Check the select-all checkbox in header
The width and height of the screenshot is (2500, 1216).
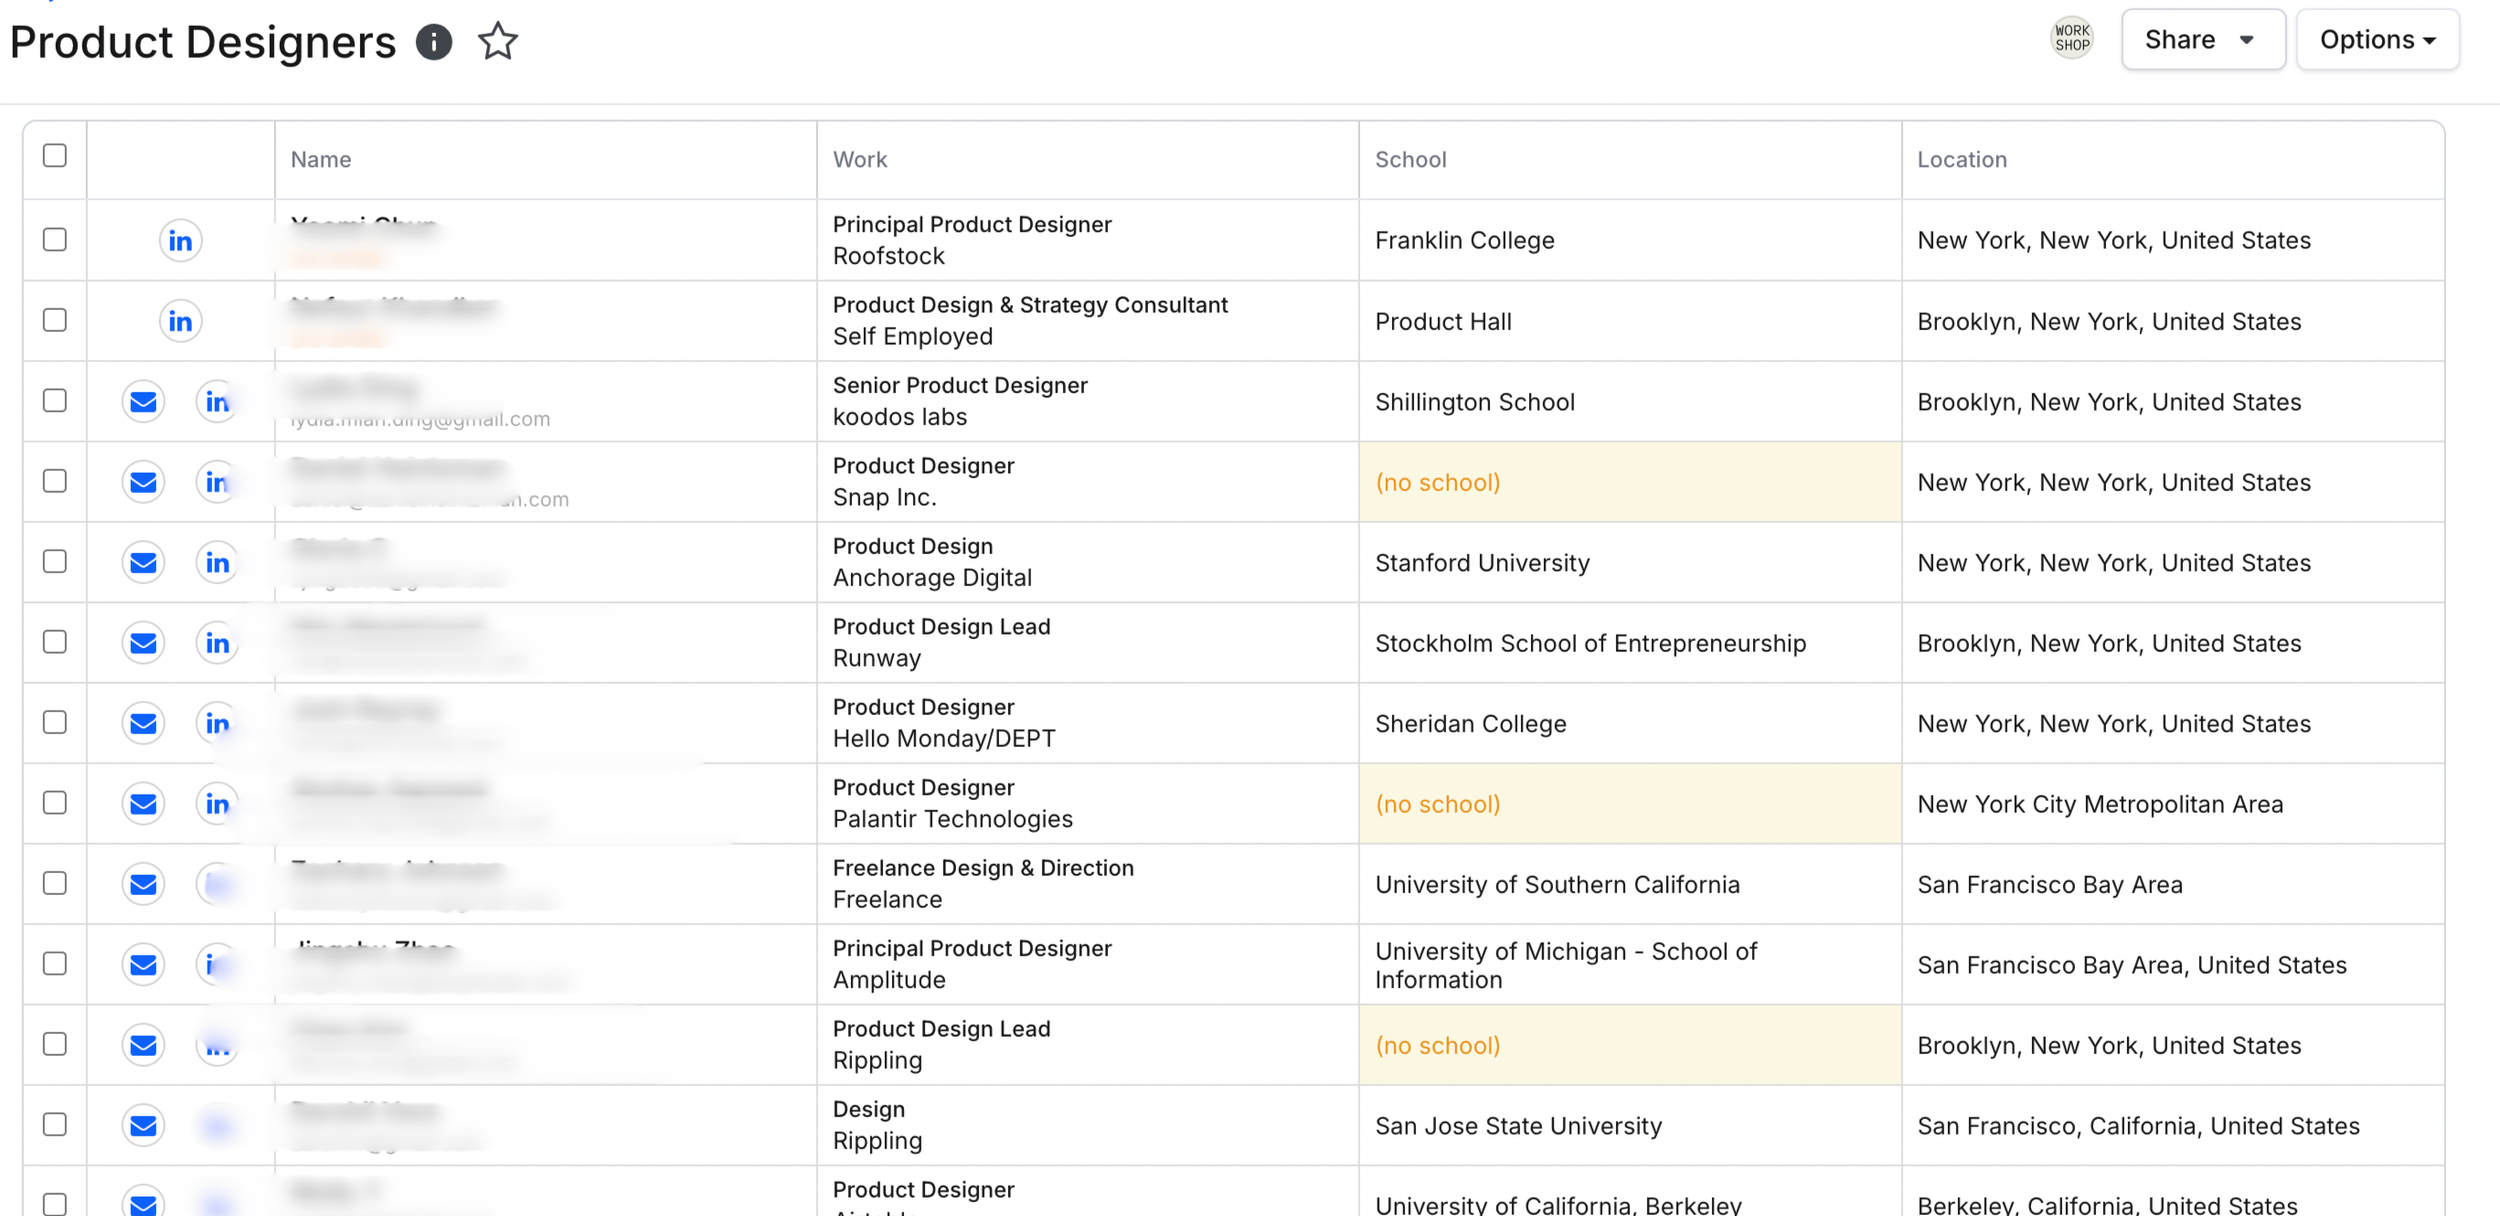coord(55,156)
